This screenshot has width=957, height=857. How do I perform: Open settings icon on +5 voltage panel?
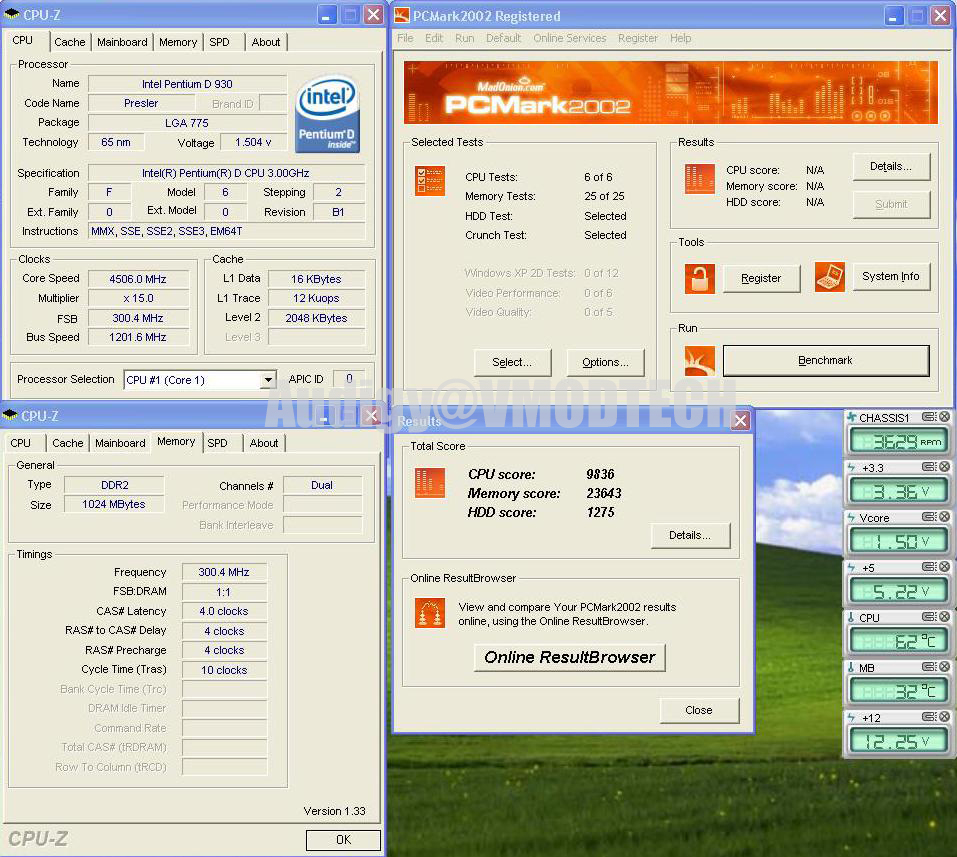click(929, 567)
